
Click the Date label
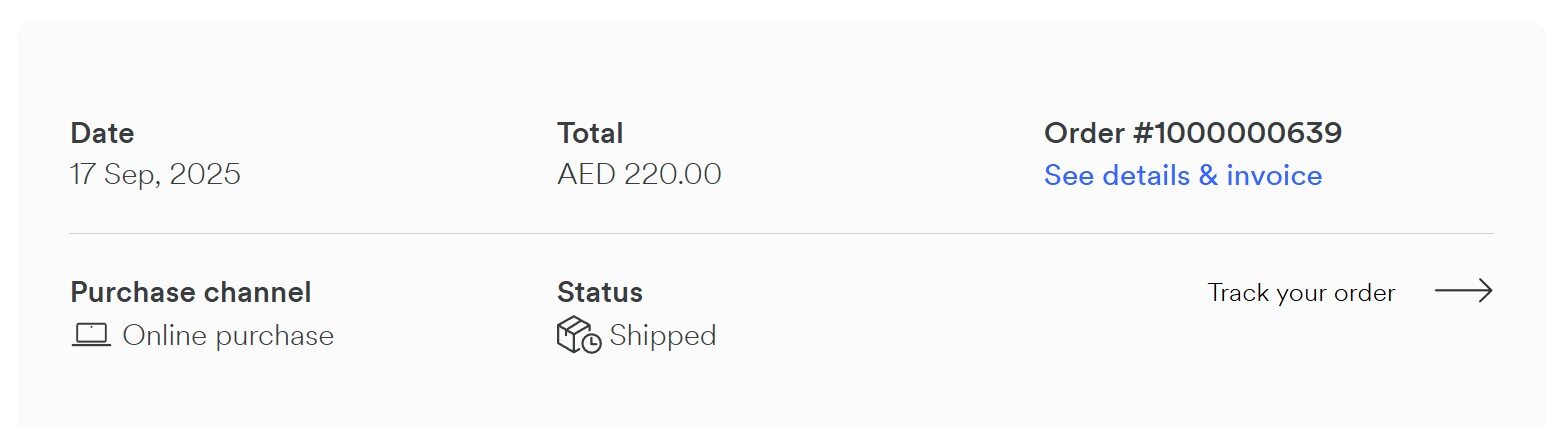(x=102, y=133)
